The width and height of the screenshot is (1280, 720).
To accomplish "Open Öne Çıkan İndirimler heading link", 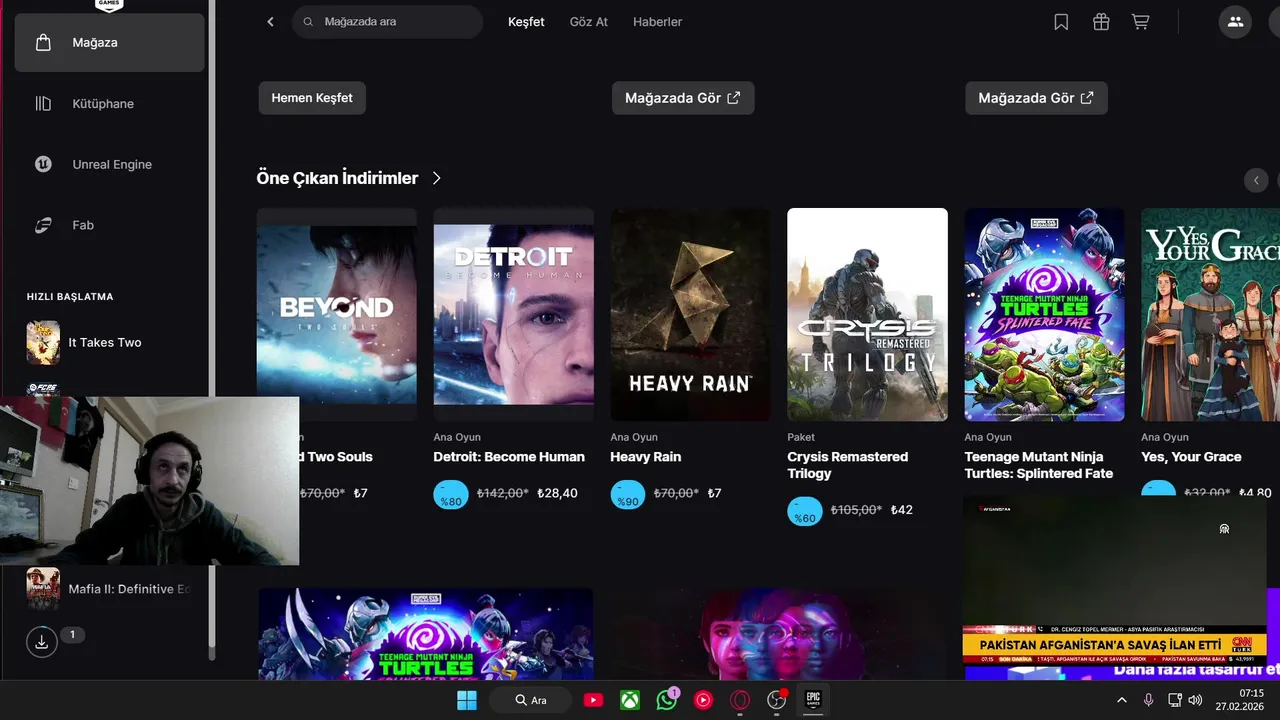I will [337, 178].
